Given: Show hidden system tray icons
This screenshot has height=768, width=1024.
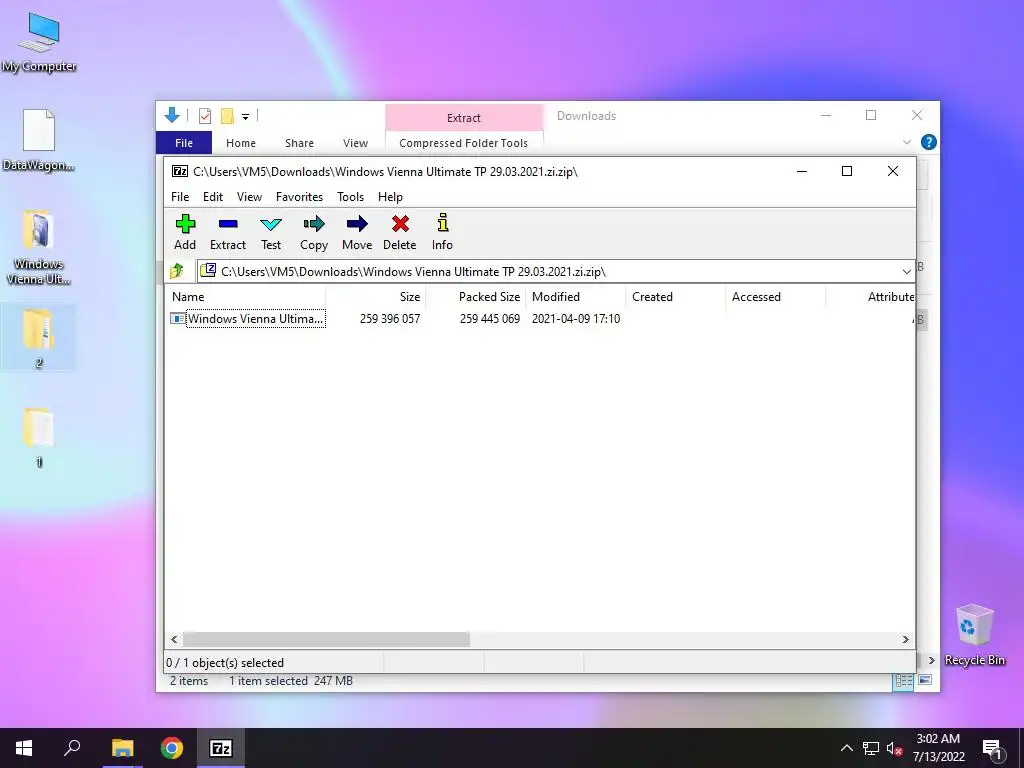Looking at the screenshot, I should click(x=846, y=748).
